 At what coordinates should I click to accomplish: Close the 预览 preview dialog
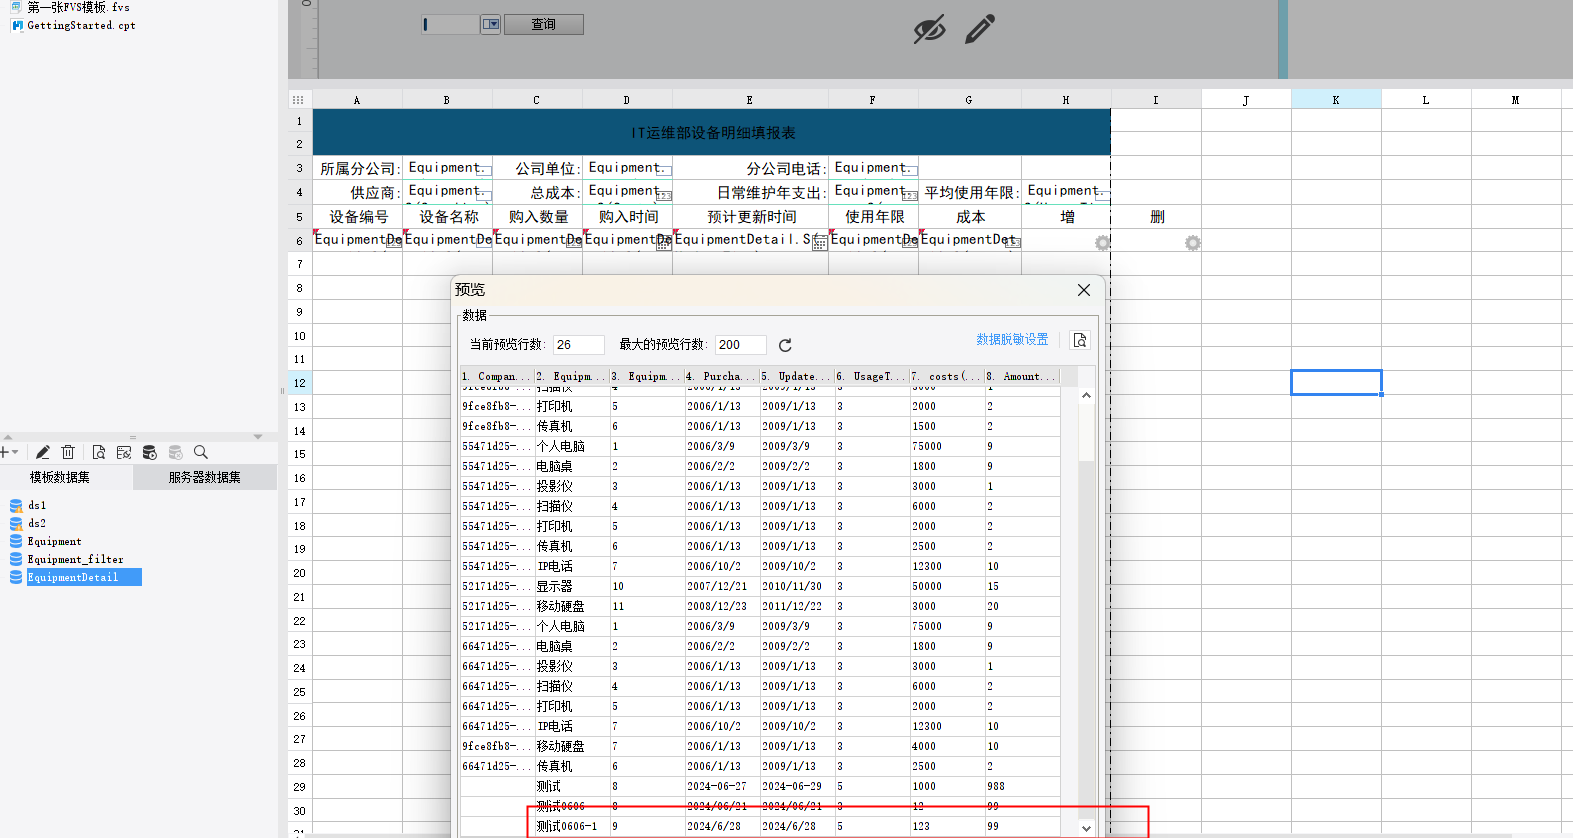[x=1084, y=290]
